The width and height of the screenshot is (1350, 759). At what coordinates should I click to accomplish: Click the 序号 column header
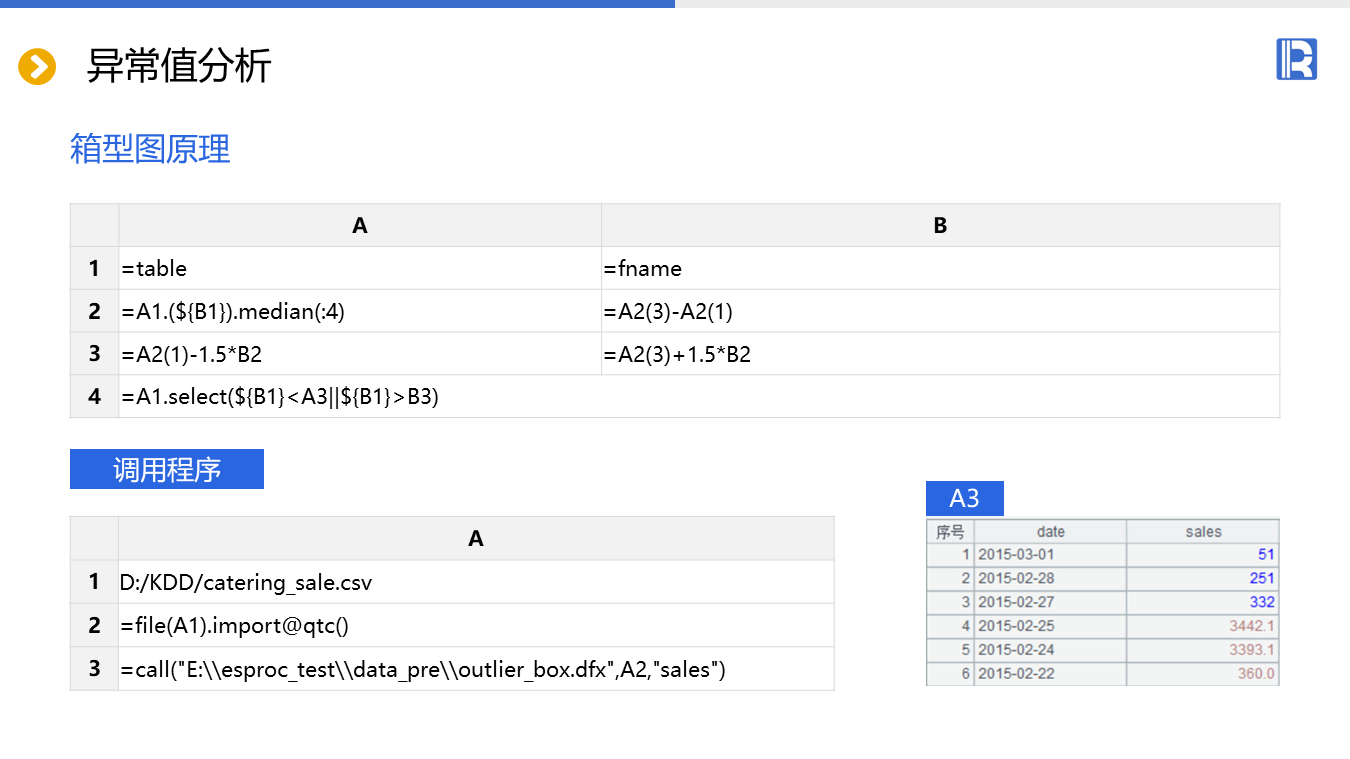click(950, 532)
